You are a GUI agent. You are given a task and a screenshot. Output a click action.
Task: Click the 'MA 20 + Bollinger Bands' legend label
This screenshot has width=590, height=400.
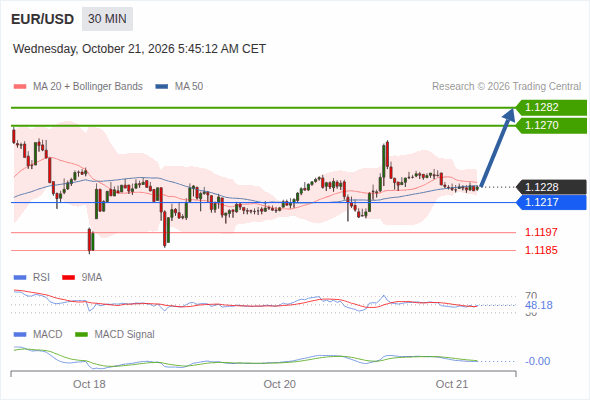click(88, 87)
